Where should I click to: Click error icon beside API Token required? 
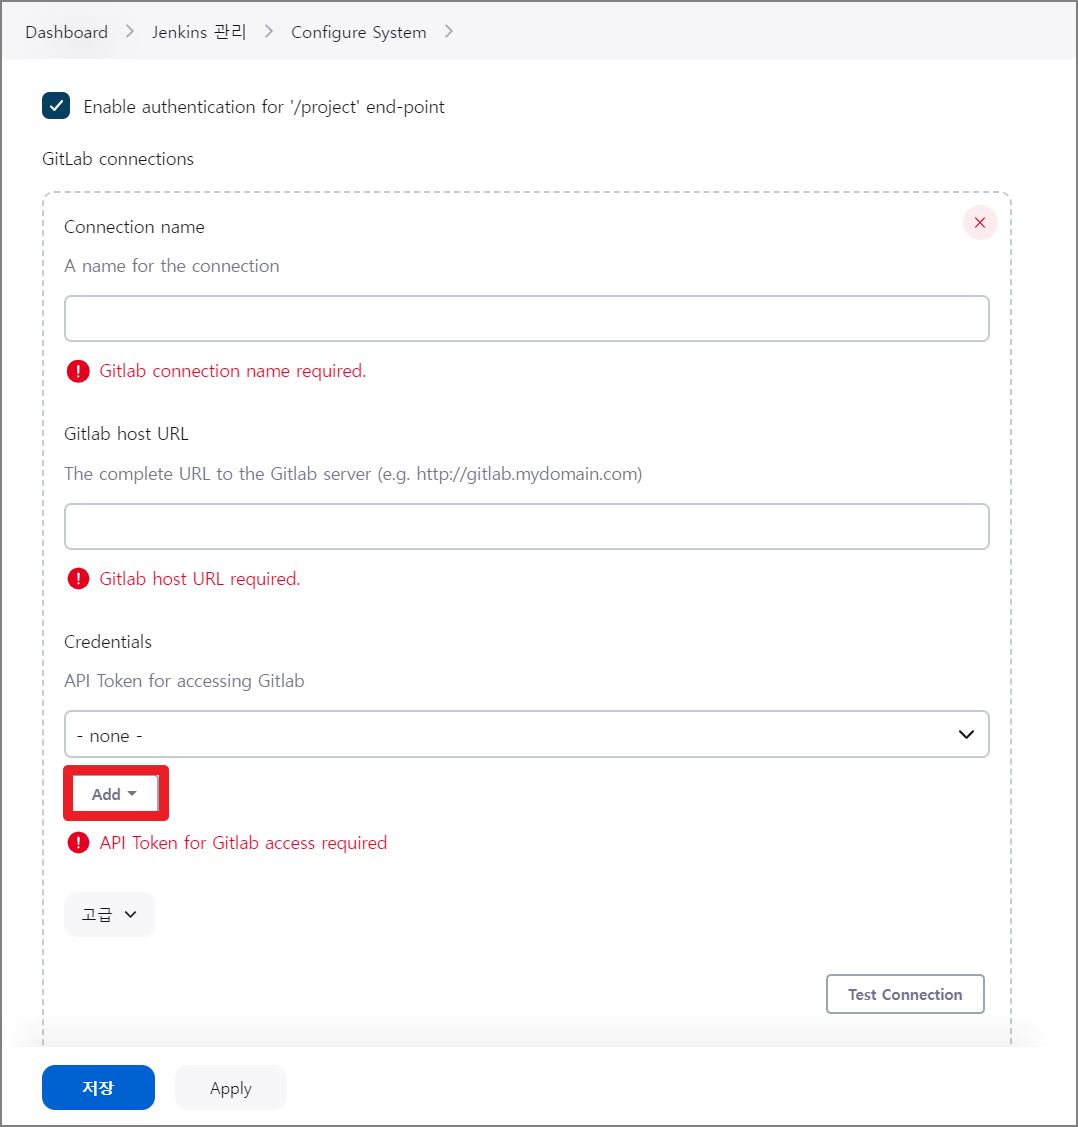pyautogui.click(x=78, y=842)
